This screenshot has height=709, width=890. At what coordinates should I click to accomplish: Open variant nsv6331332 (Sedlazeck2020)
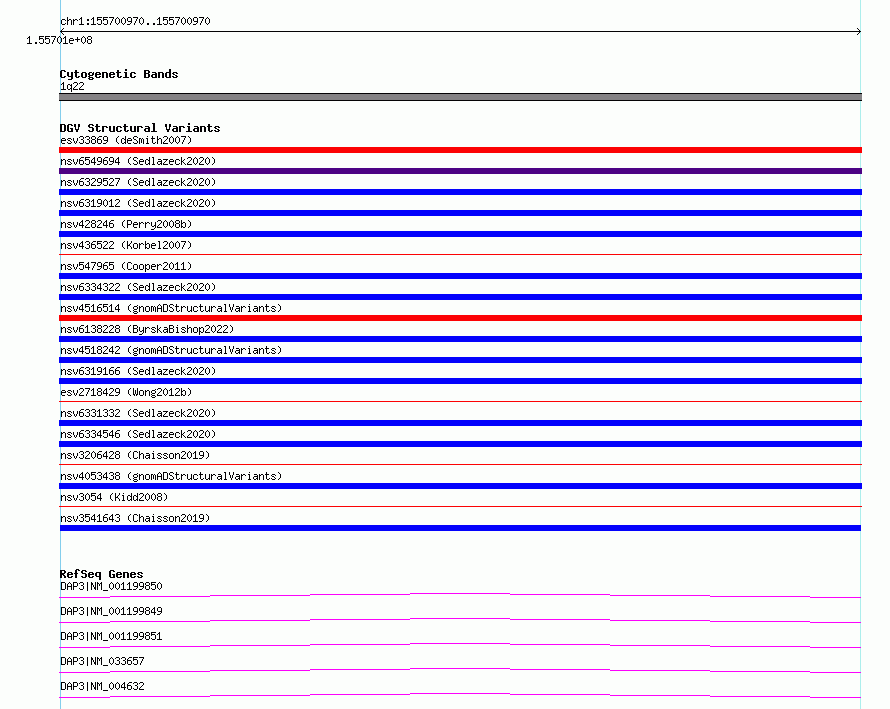pos(138,413)
